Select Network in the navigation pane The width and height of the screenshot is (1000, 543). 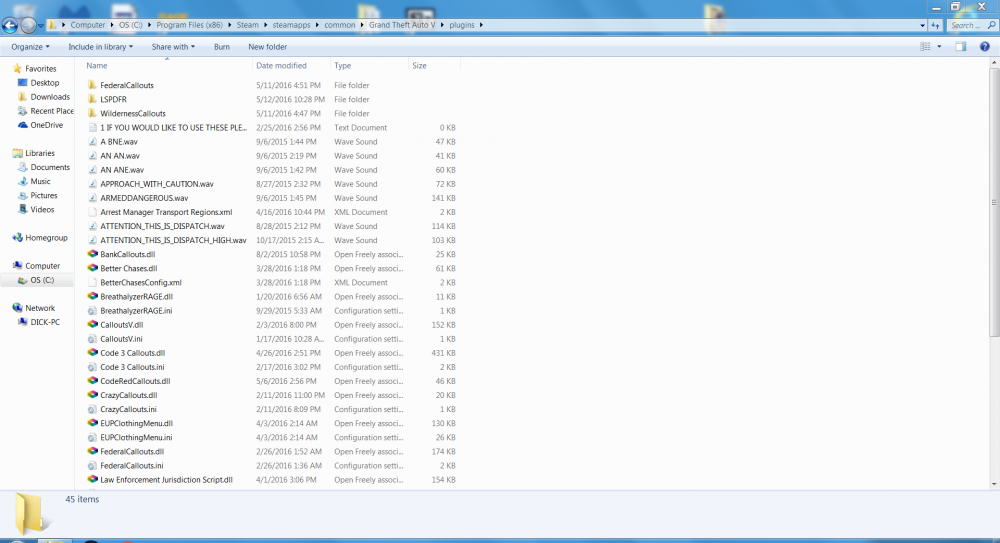tap(40, 308)
